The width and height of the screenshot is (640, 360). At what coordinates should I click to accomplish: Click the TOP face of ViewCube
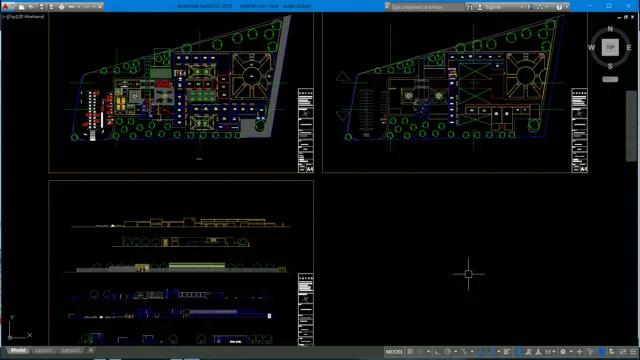tap(610, 48)
